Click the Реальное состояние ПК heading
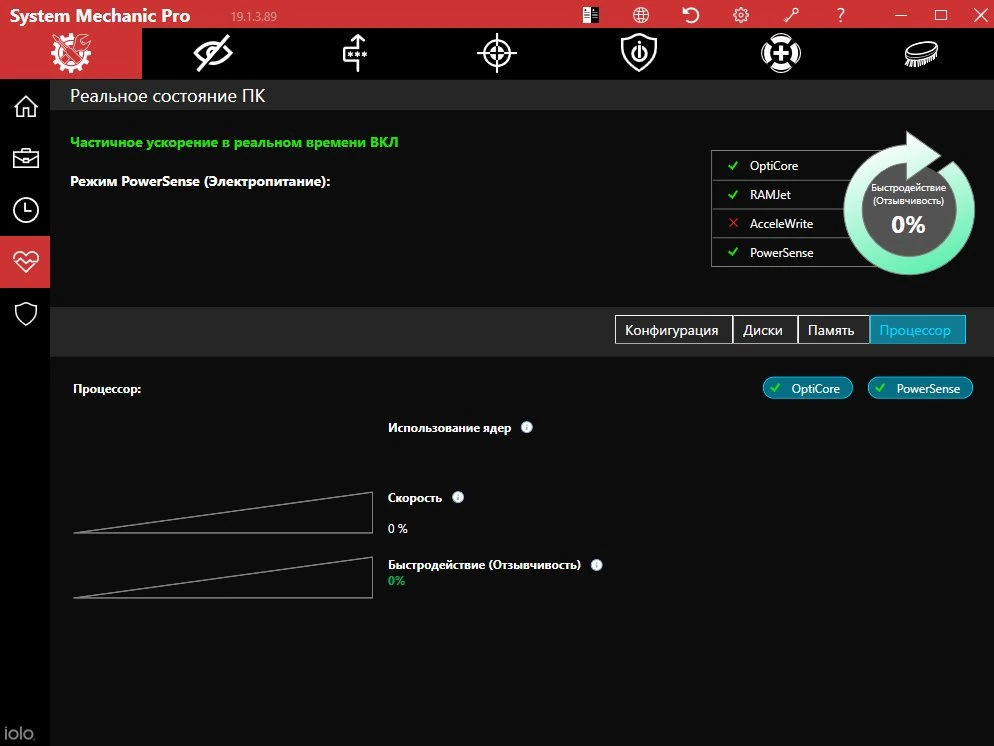Viewport: 994px width, 746px height. click(167, 96)
